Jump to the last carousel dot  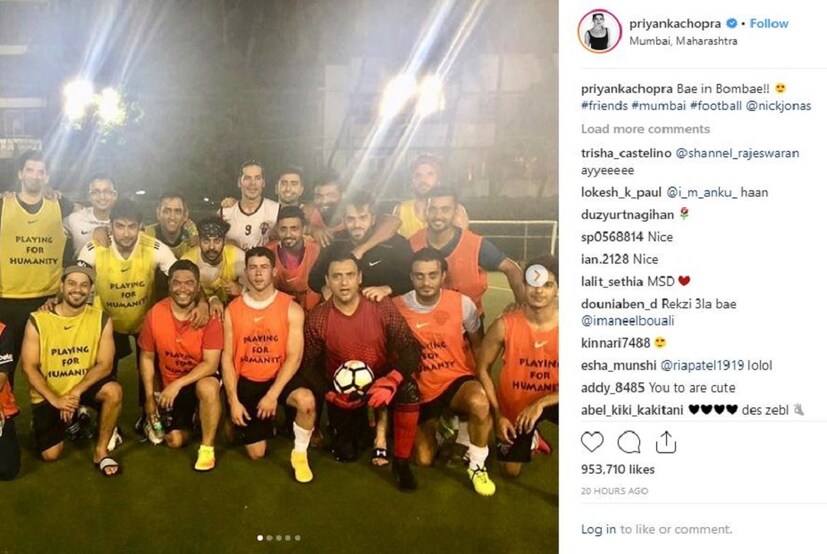tap(297, 538)
